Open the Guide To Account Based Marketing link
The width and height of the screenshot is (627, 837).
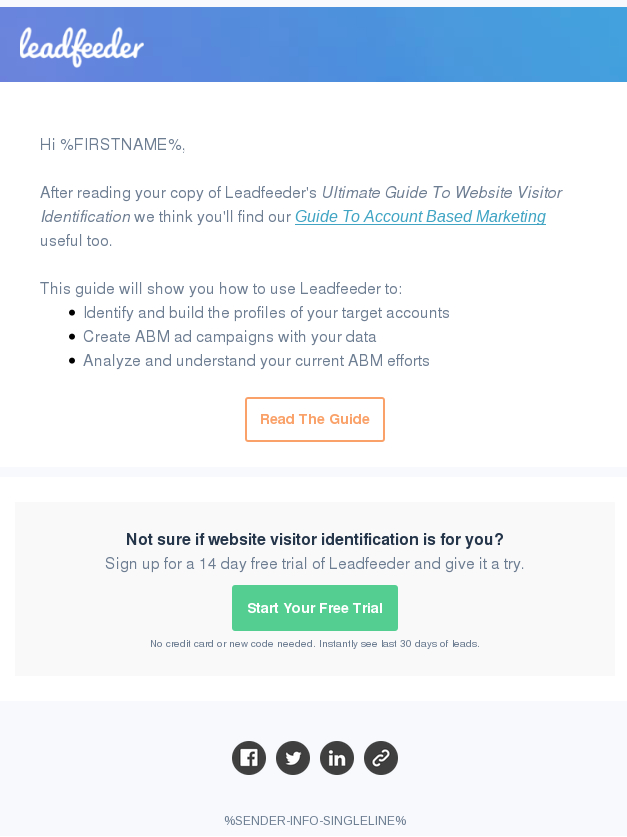point(420,216)
